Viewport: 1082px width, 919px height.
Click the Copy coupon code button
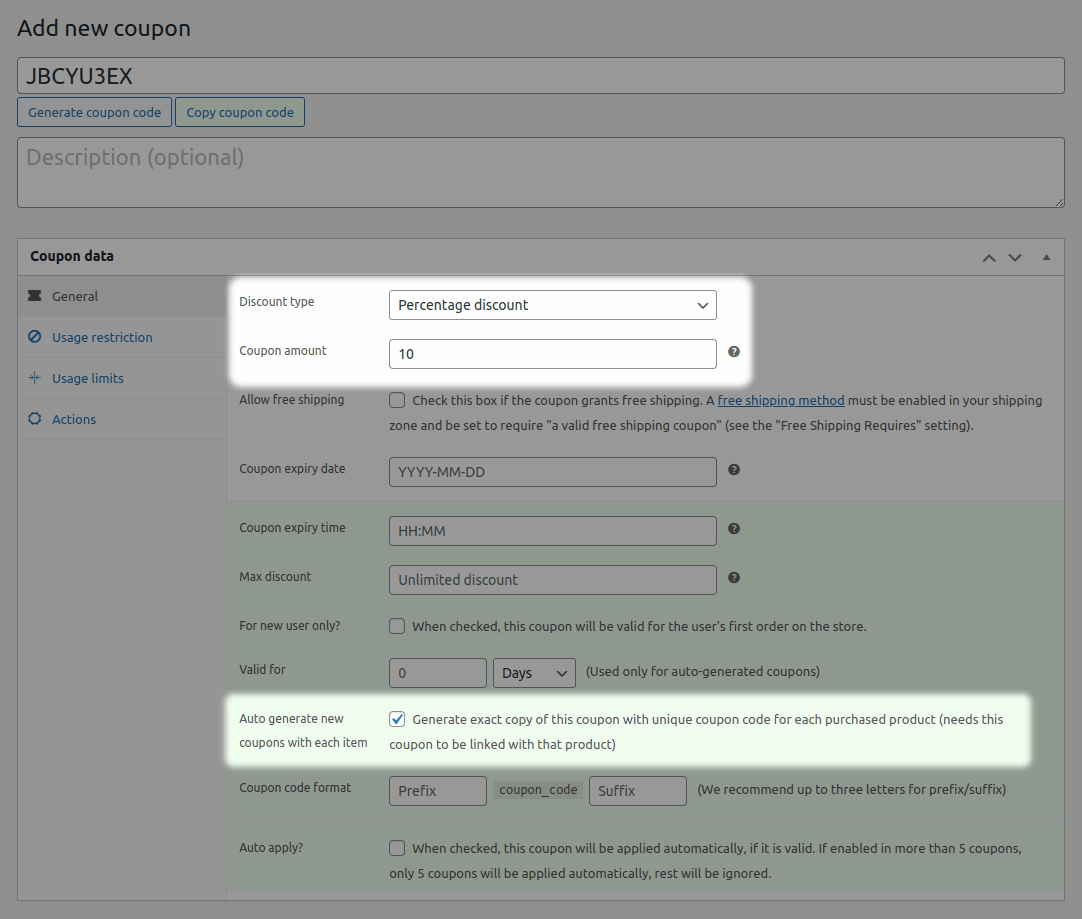240,111
